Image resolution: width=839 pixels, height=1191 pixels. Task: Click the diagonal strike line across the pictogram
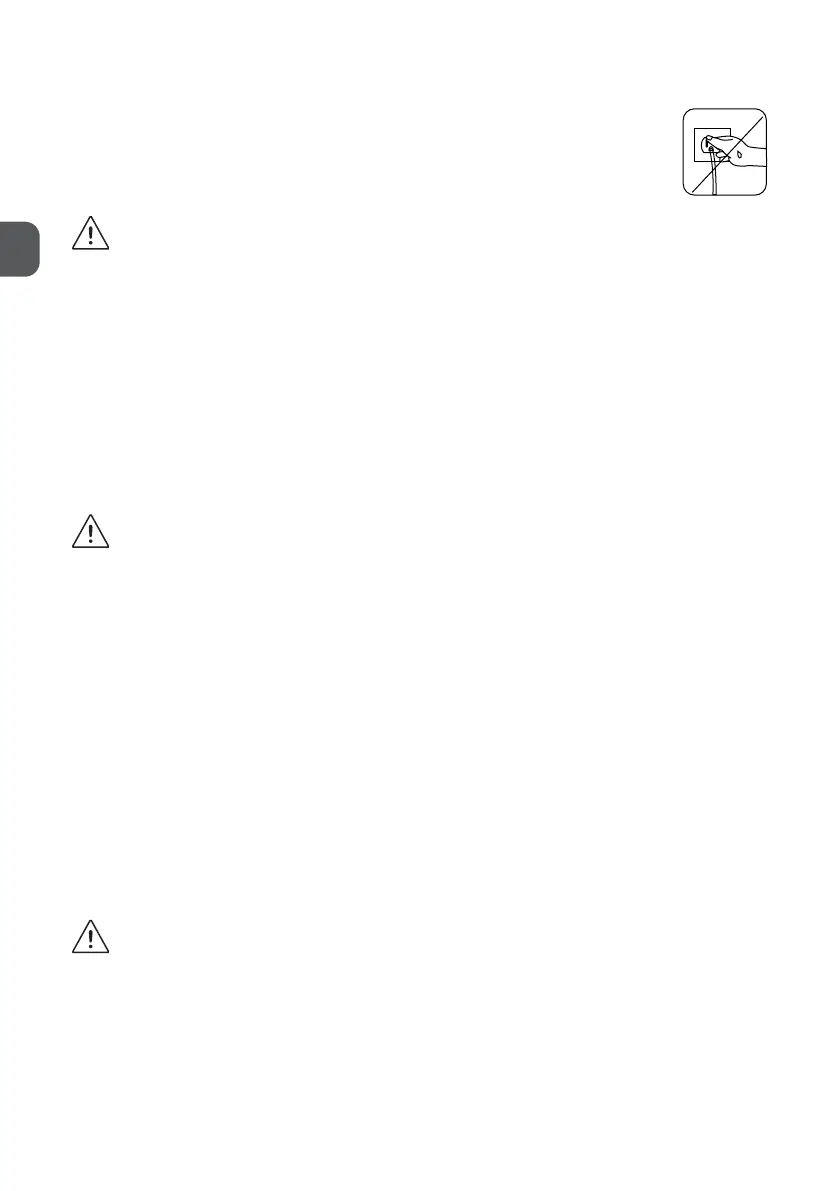click(727, 154)
